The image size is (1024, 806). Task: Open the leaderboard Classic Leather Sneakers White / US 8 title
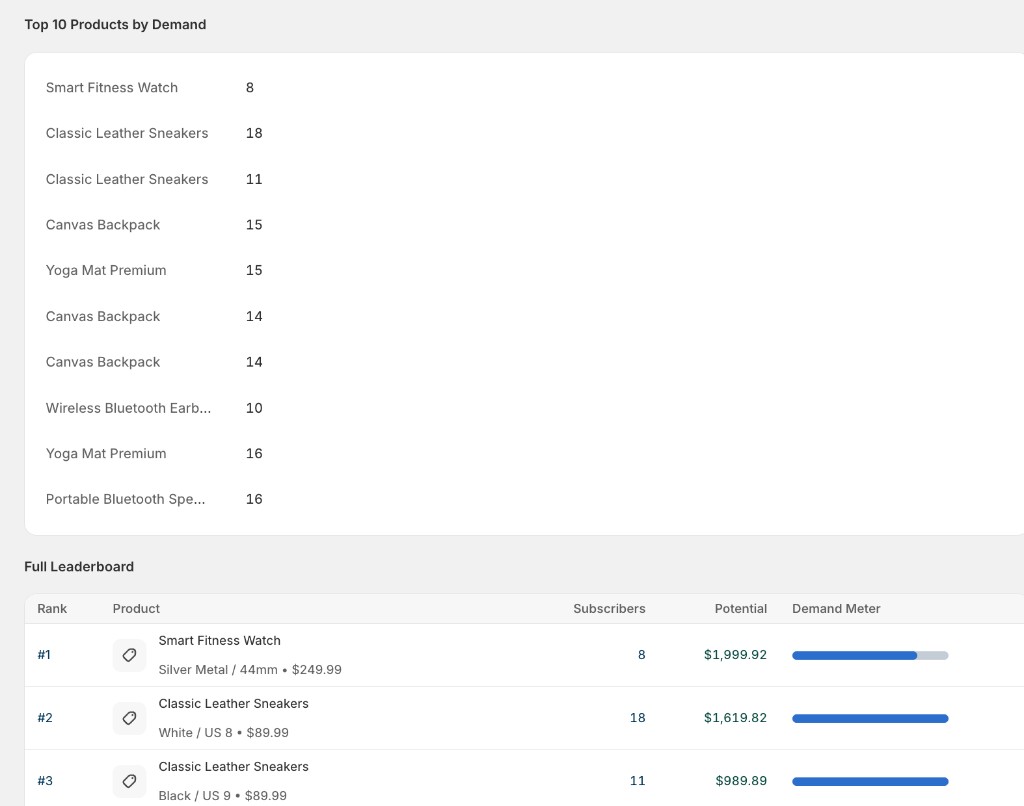coord(233,703)
